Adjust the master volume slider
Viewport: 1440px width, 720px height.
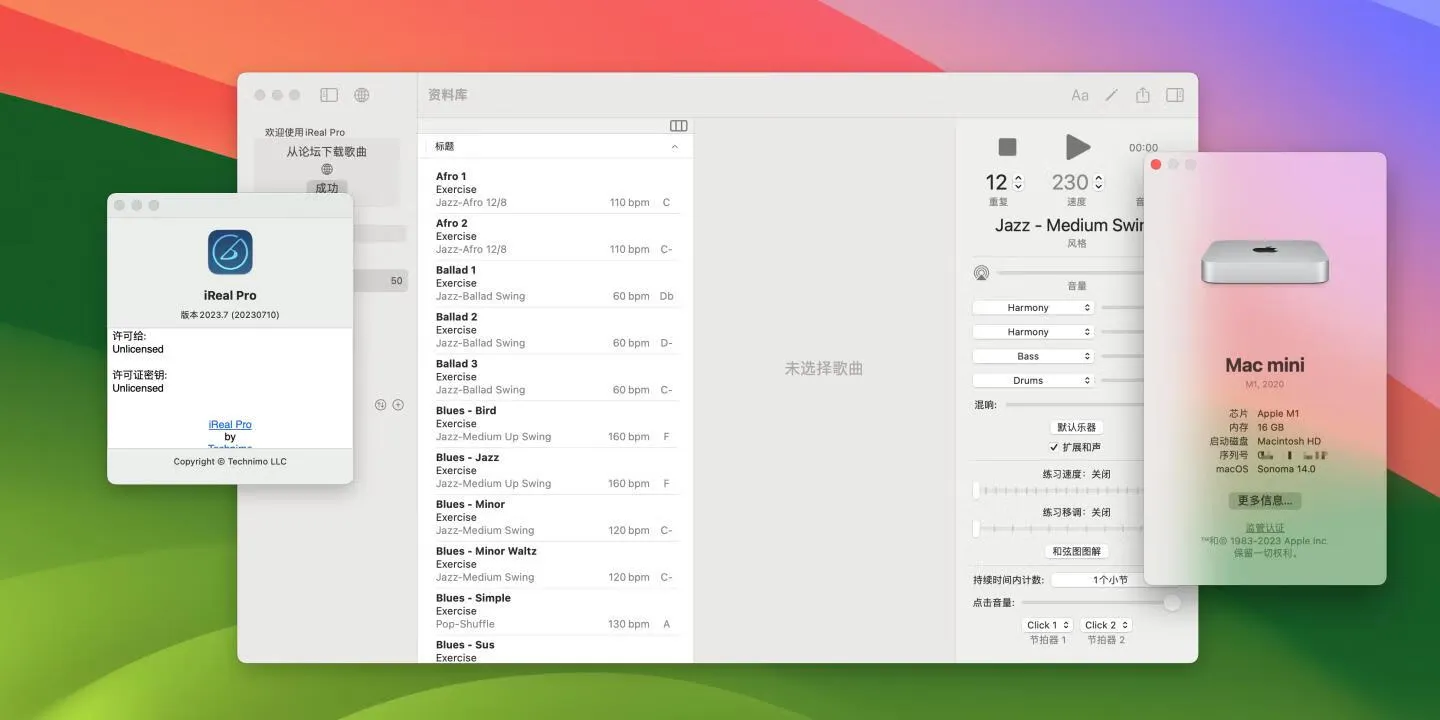coord(1070,273)
